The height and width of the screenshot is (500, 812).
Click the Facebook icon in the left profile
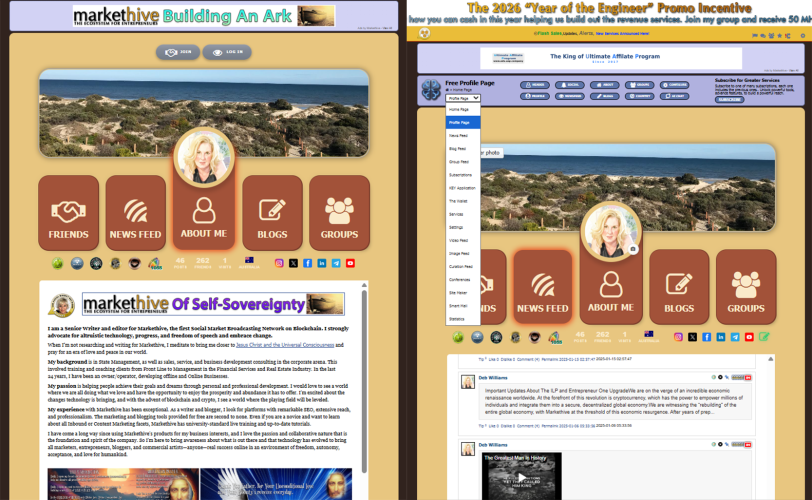point(308,263)
